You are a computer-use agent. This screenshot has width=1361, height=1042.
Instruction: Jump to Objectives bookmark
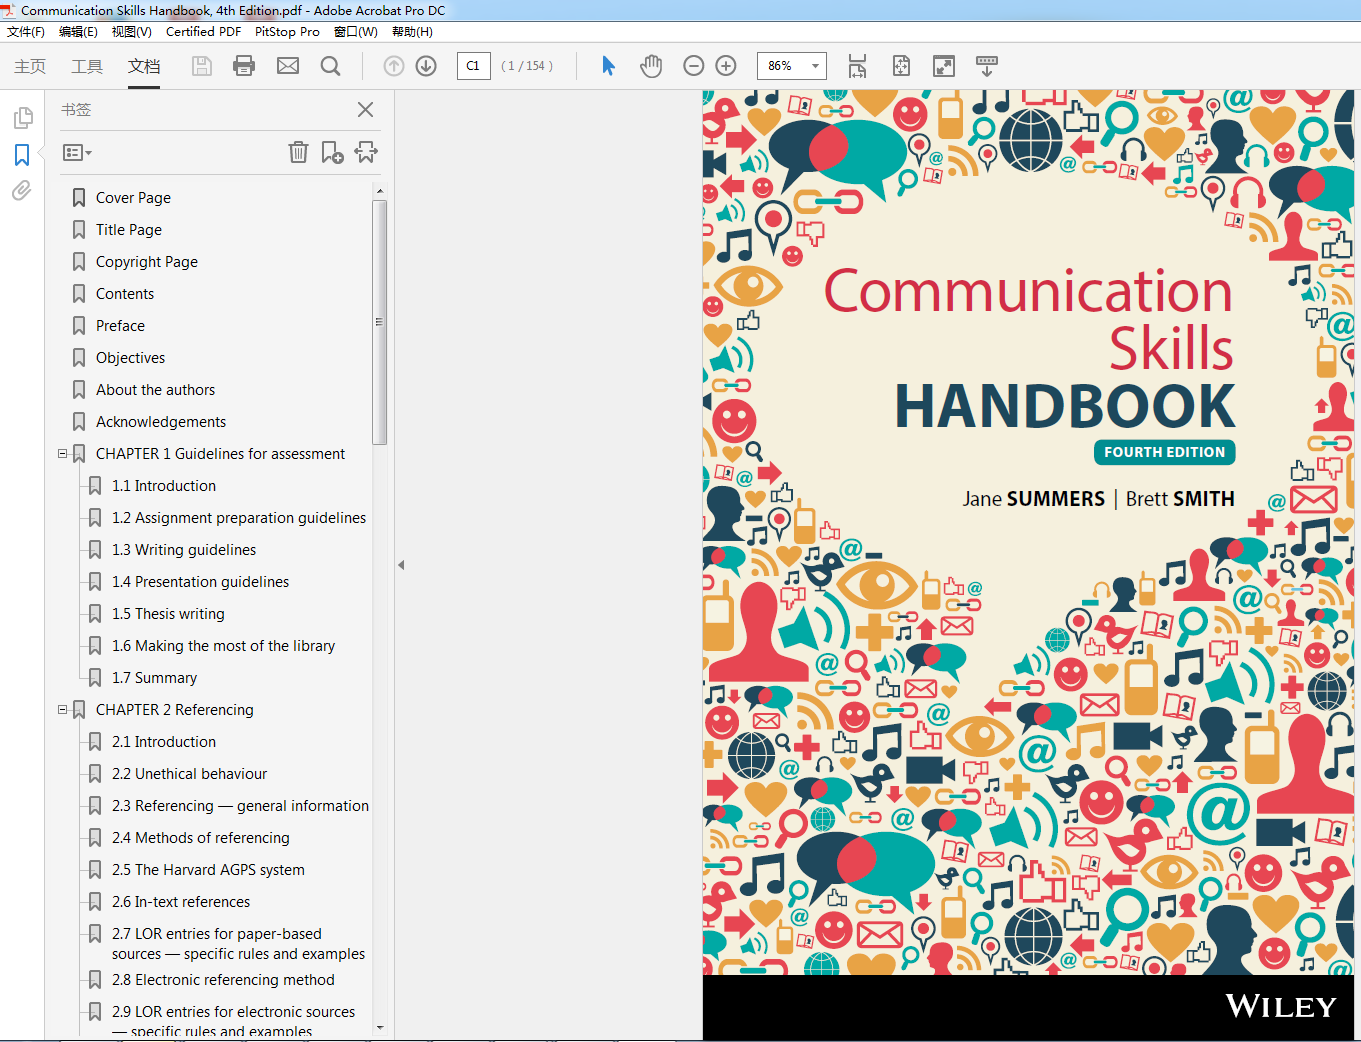click(x=130, y=358)
